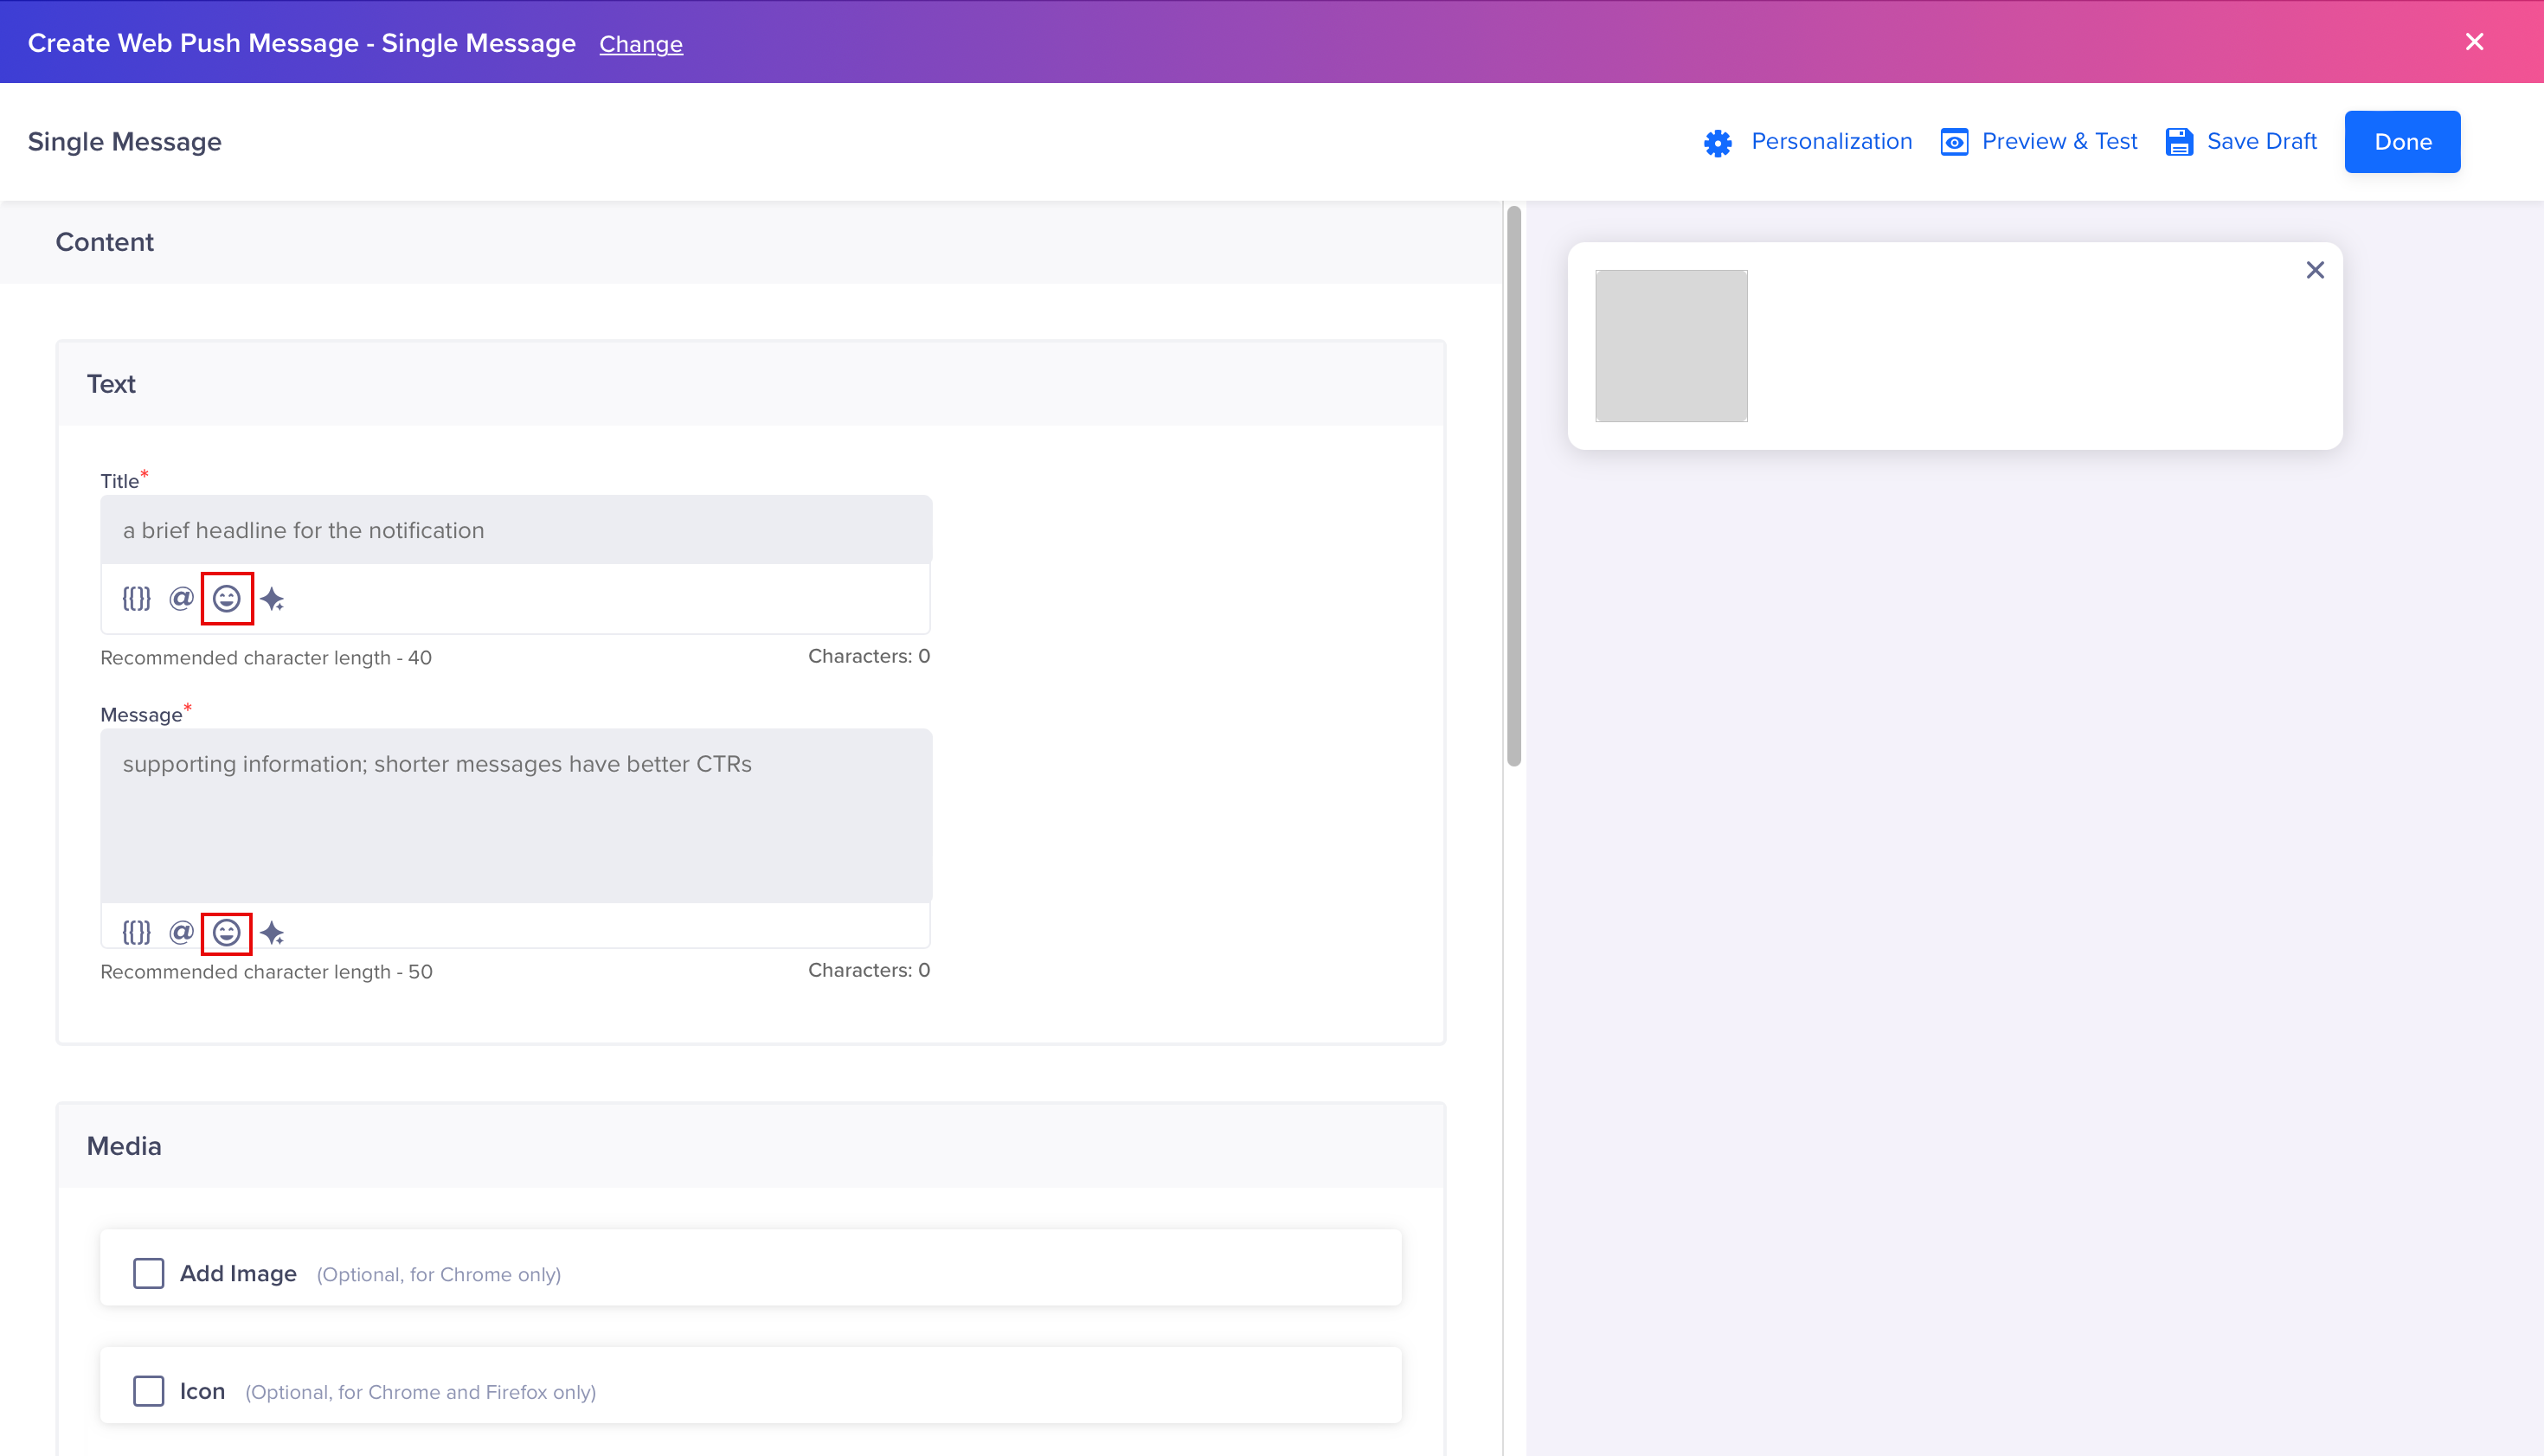Open the Personalization settings link

coord(1831,142)
